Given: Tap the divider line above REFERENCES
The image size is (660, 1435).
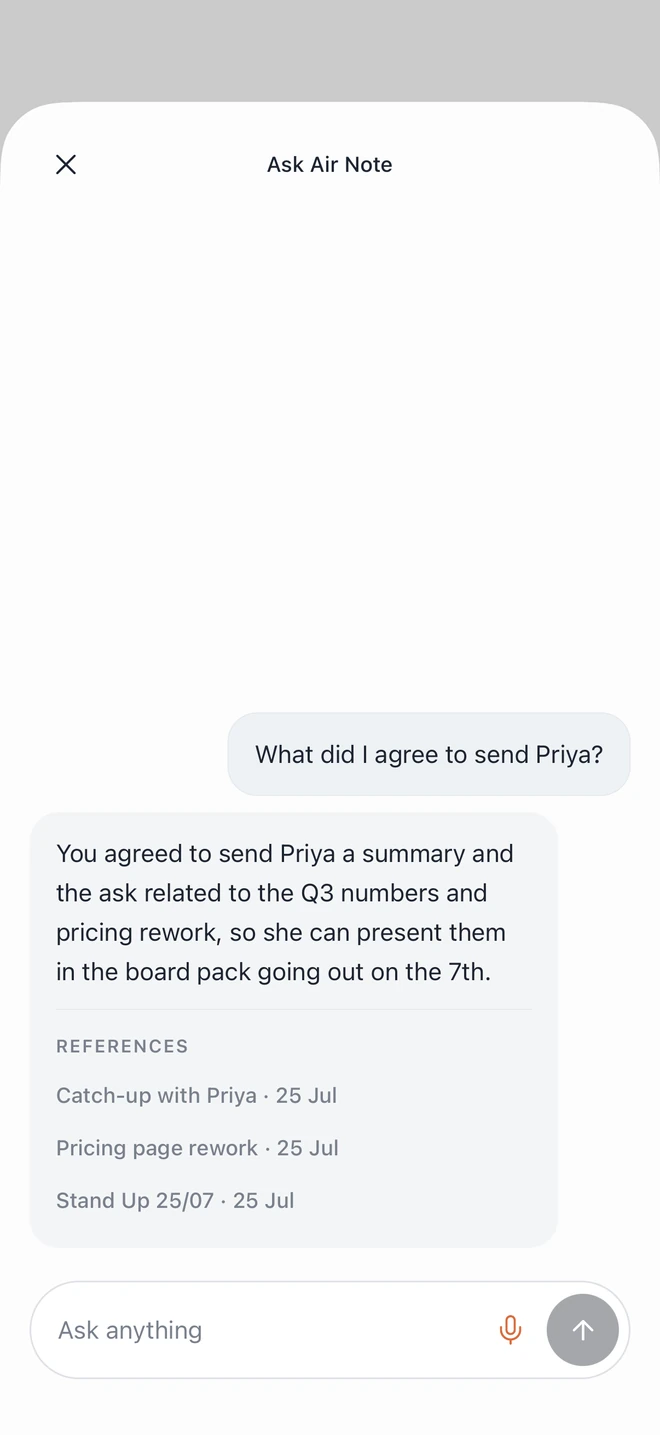Looking at the screenshot, I should 293,1009.
